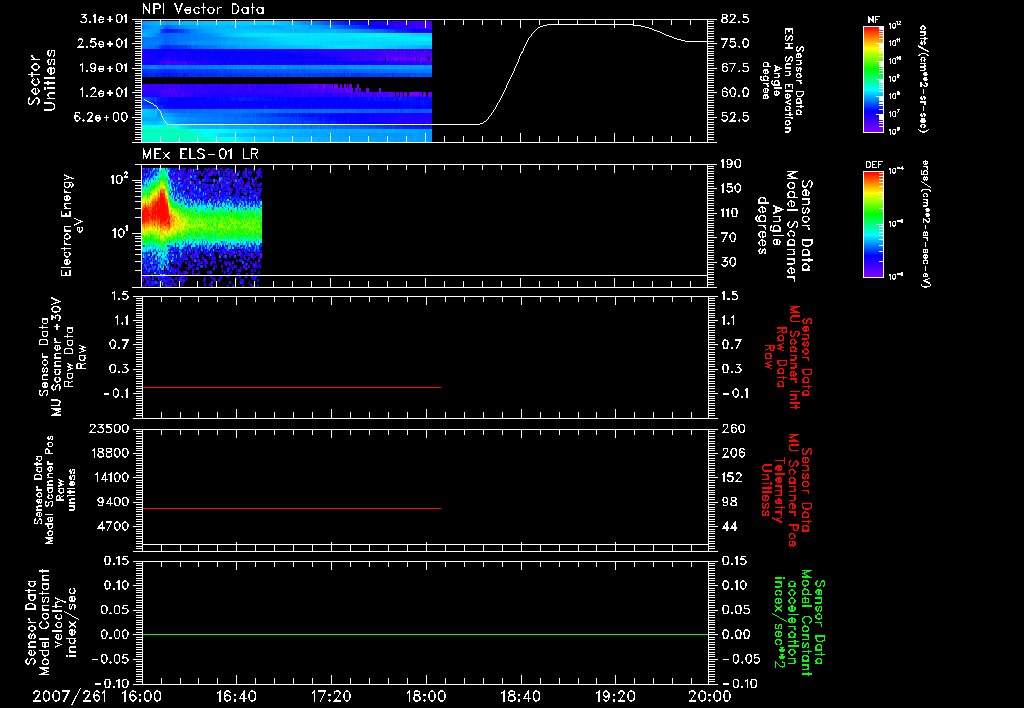Click the red MU Scanner Inh Raw Data label
1024x708 pixels.
(x=789, y=357)
